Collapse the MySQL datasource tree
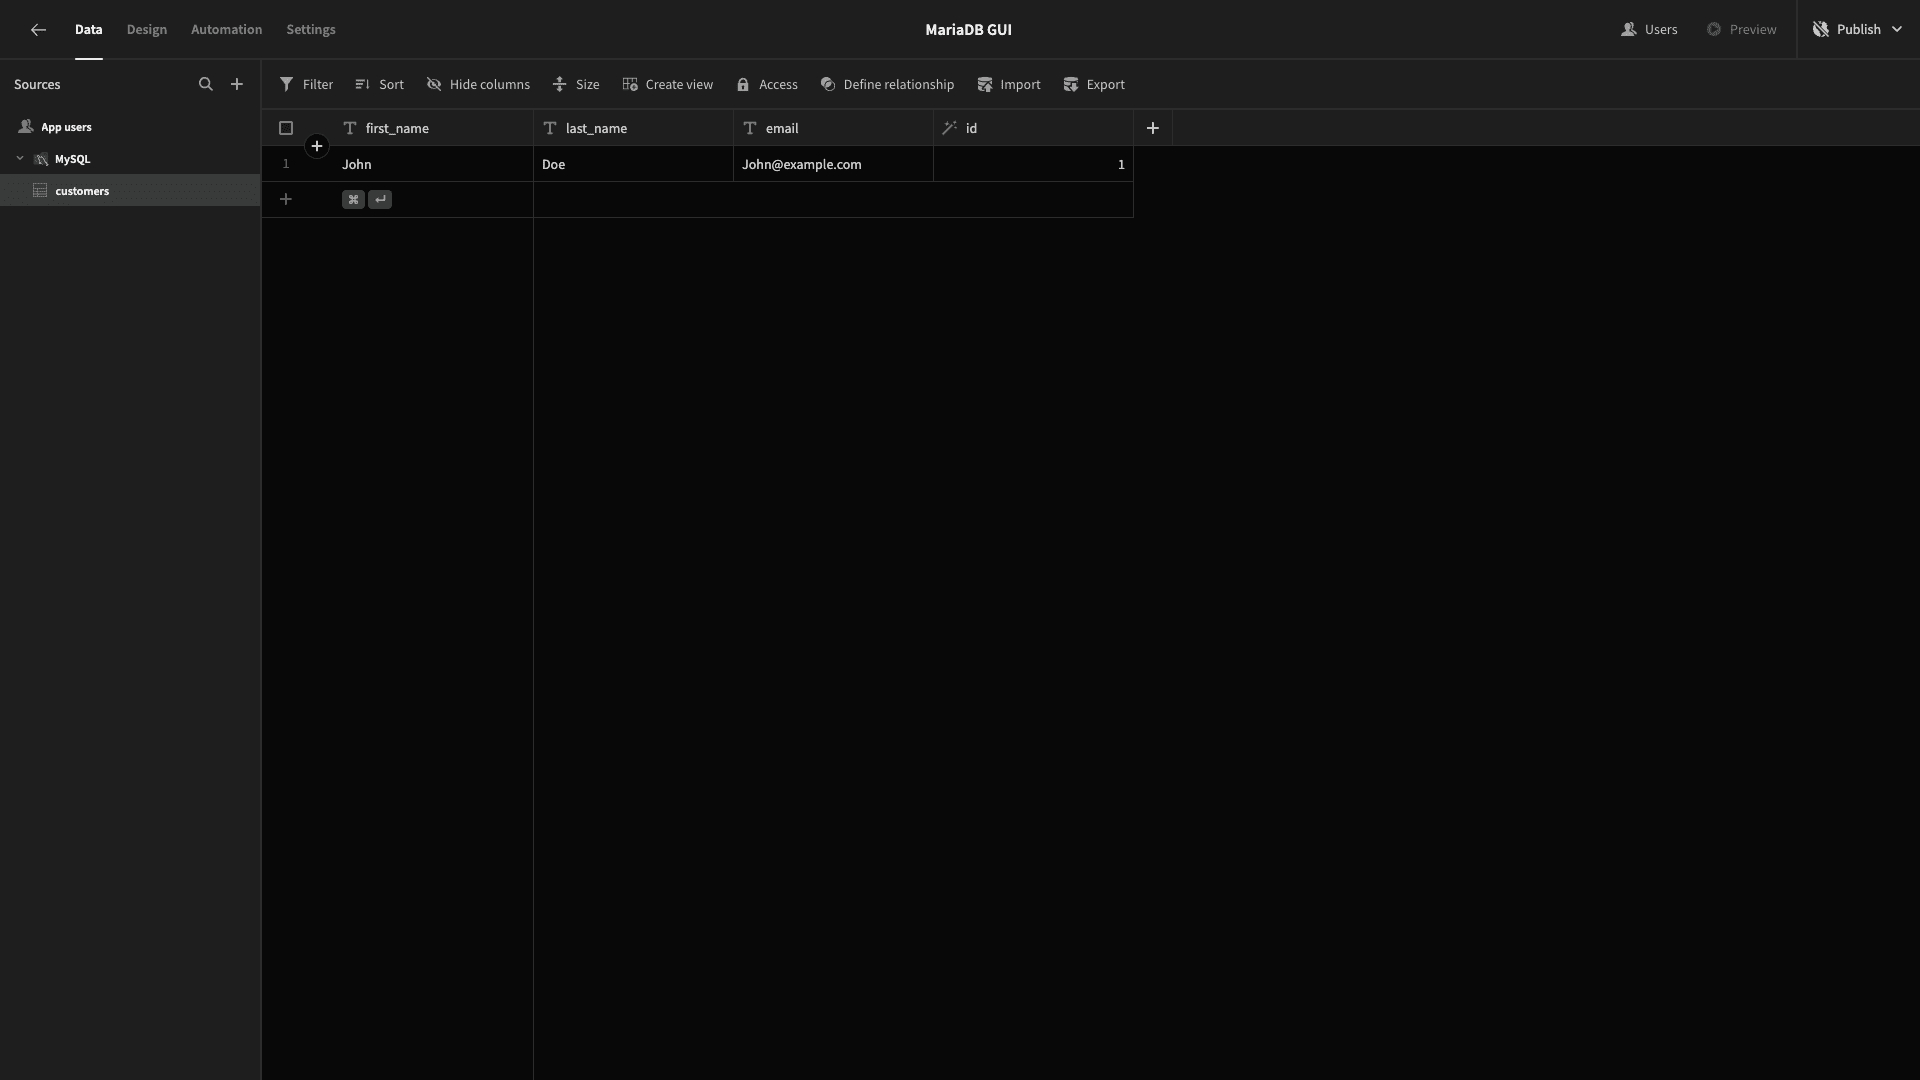Screen dimensions: 1920x1080 pyautogui.click(x=20, y=159)
